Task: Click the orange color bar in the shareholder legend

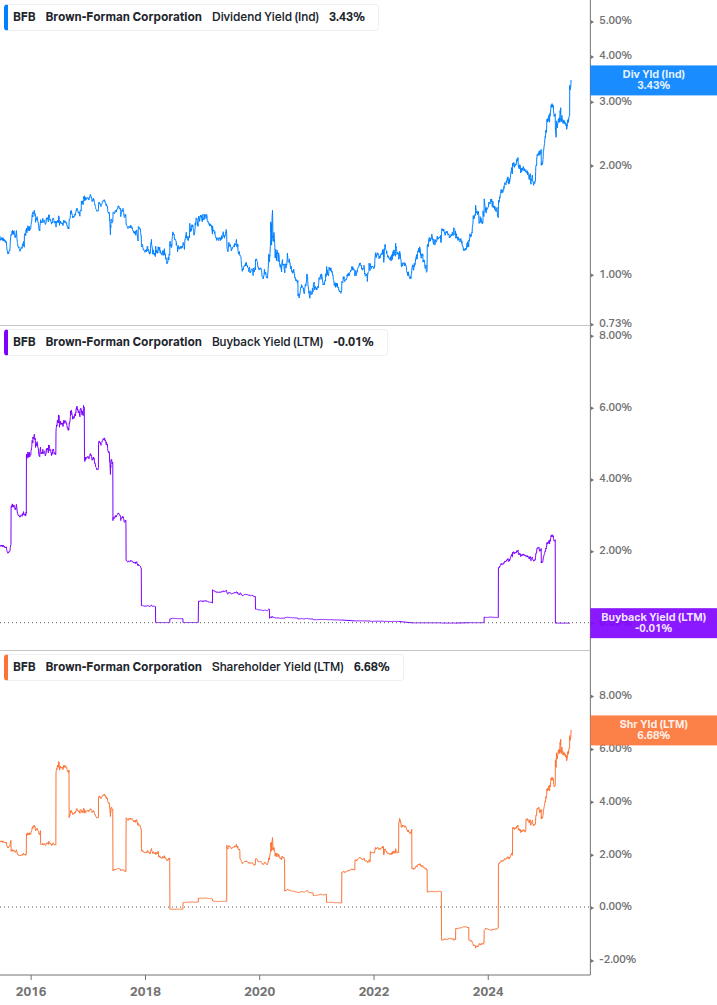Action: click(x=6, y=667)
